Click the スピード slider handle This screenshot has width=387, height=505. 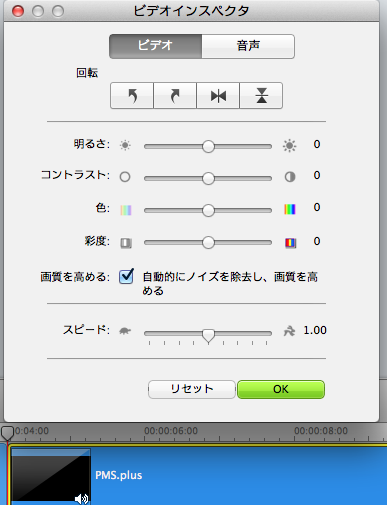[x=208, y=335]
